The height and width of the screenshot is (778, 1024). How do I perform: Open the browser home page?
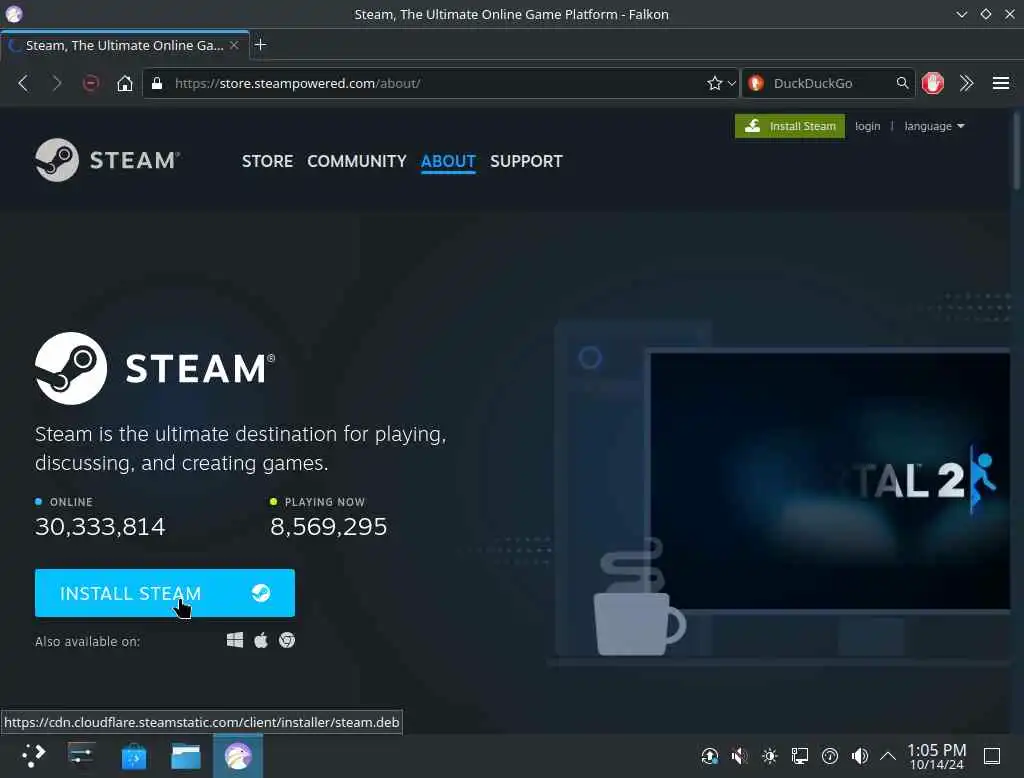(x=125, y=83)
